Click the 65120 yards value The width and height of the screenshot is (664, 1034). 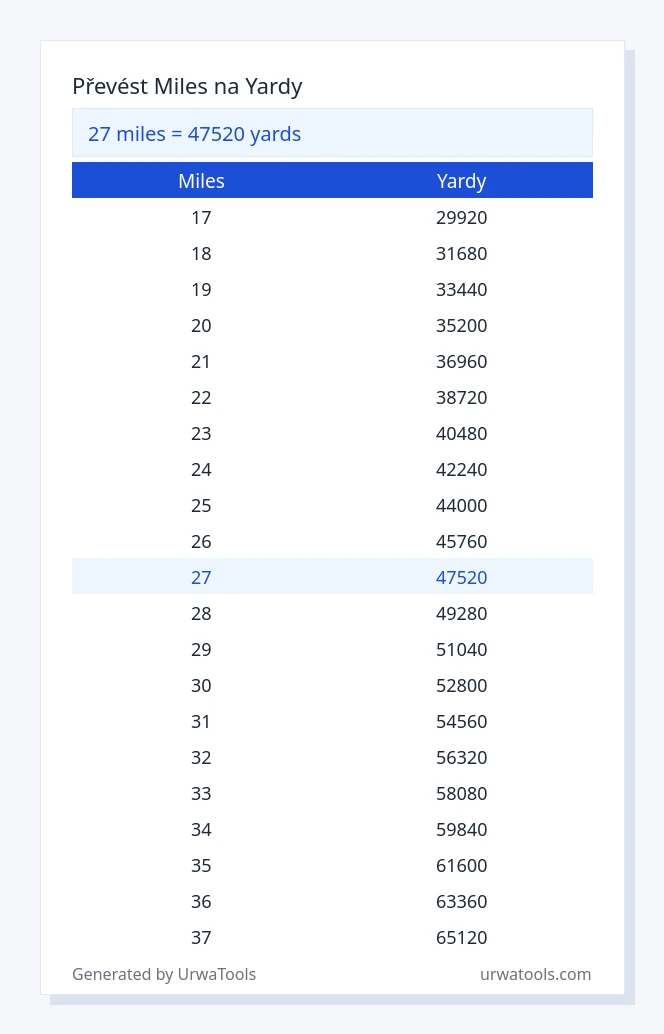point(462,938)
